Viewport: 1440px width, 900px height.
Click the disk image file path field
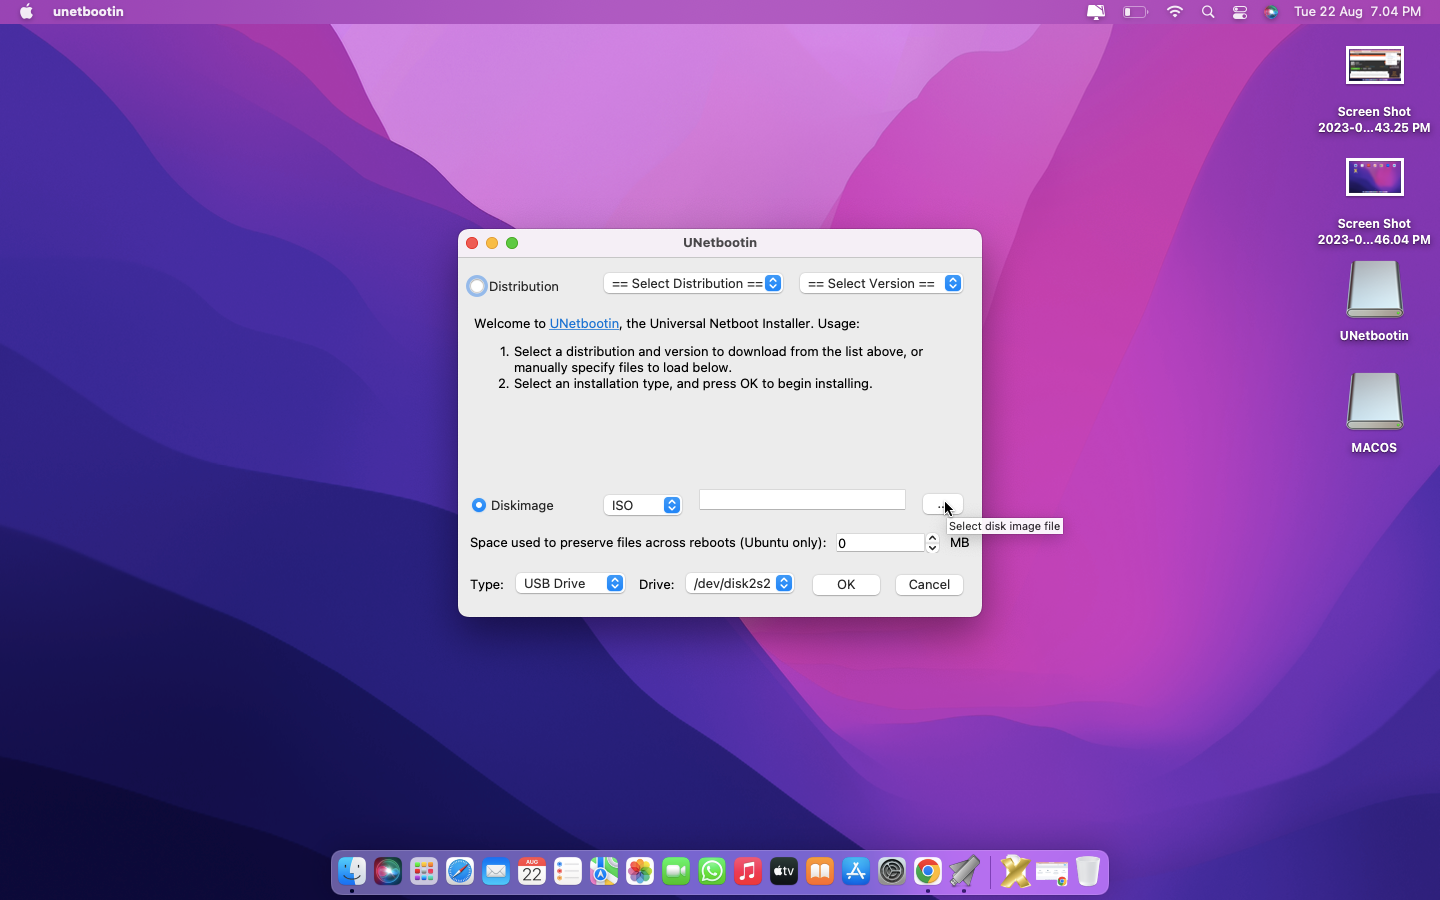tap(802, 500)
